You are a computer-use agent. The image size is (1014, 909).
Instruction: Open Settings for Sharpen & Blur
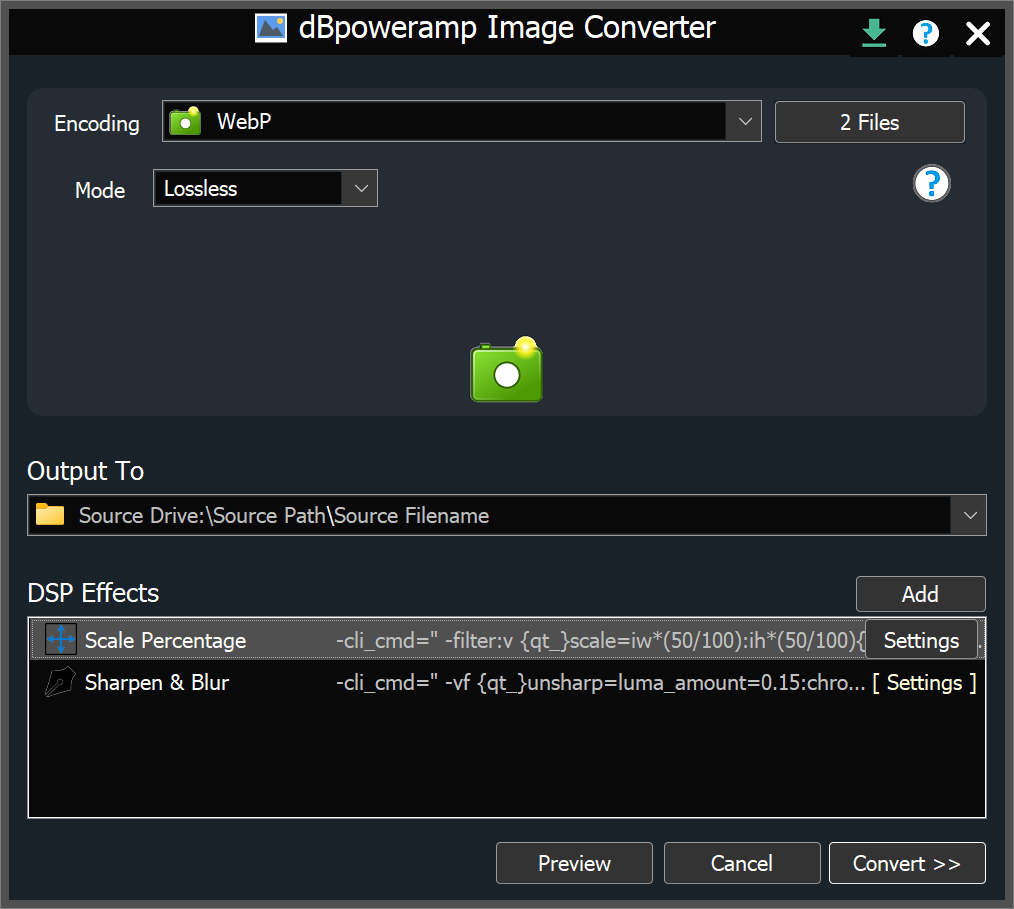(924, 683)
